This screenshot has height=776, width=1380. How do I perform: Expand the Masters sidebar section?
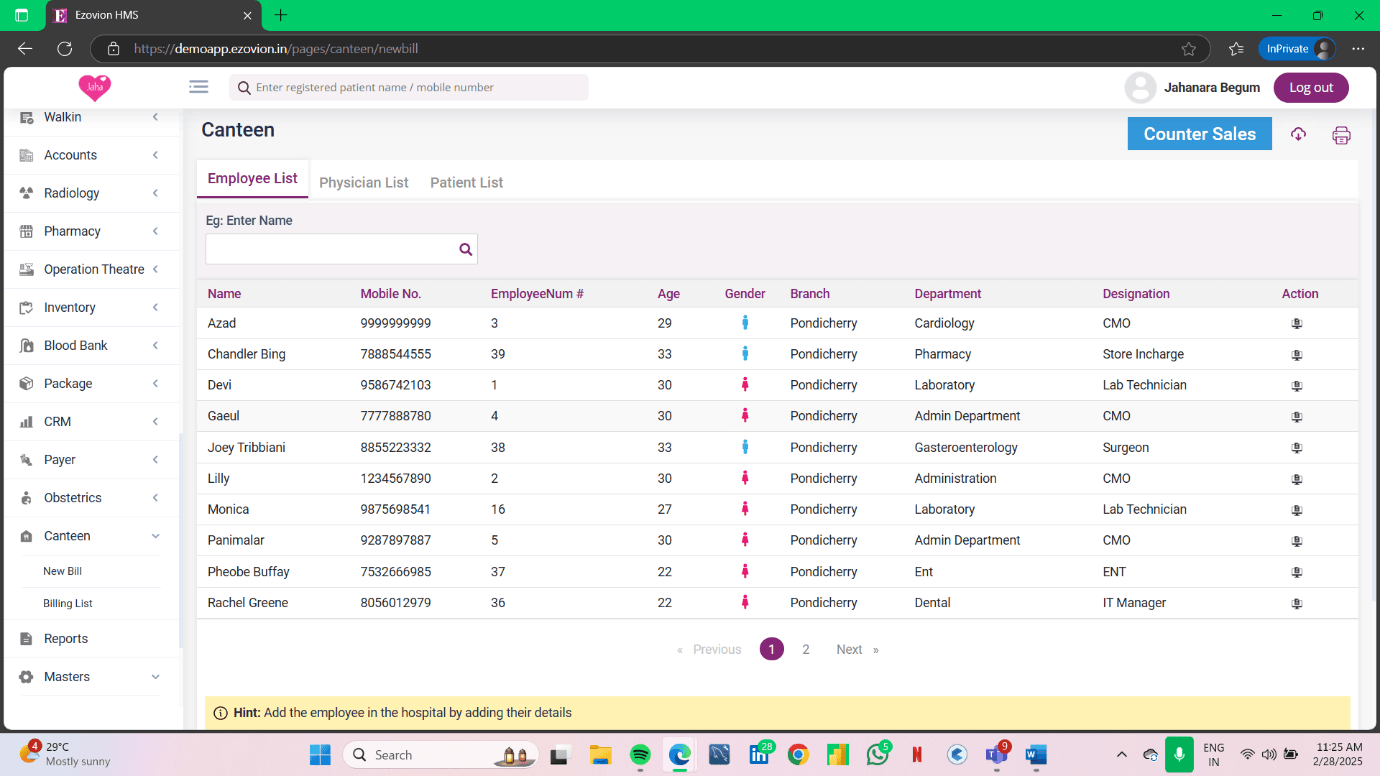[x=155, y=677]
